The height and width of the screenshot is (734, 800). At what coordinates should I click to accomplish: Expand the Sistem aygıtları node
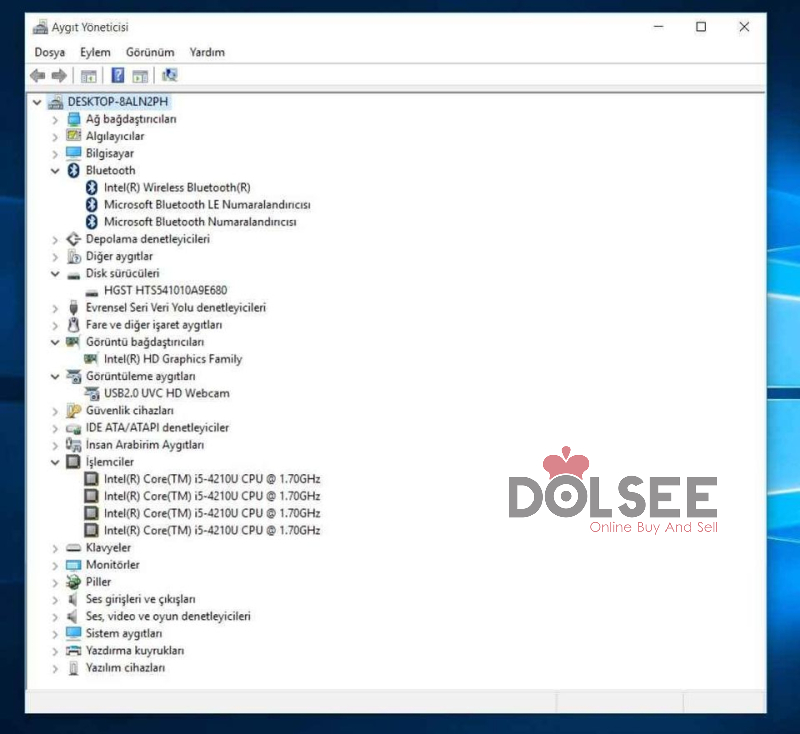tap(55, 634)
